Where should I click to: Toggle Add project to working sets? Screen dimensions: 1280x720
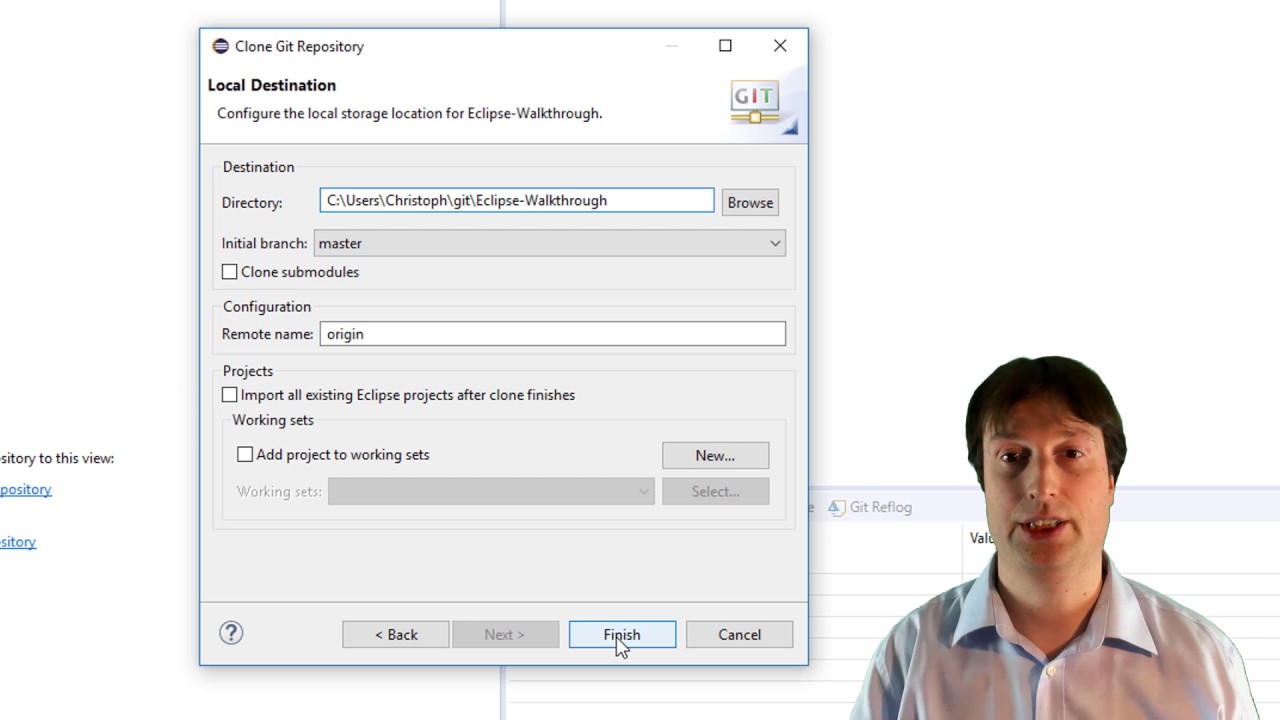coord(245,454)
